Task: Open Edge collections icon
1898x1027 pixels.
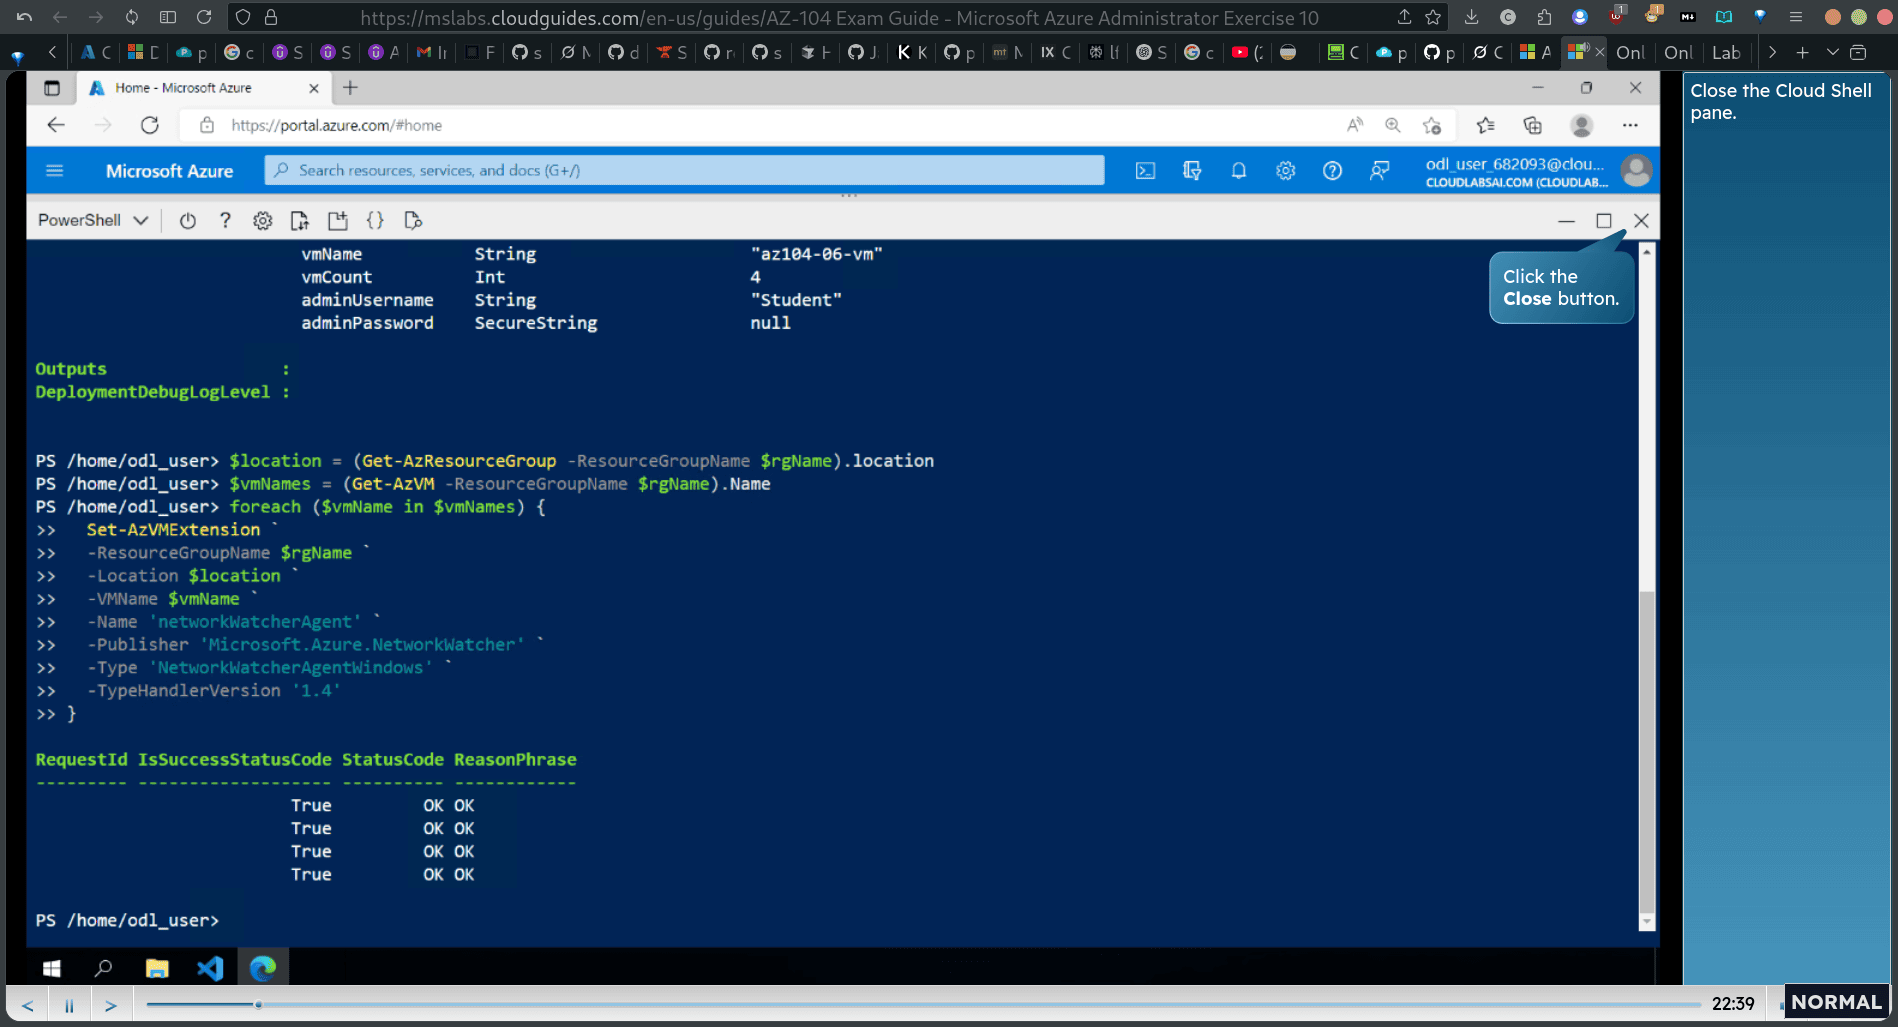Action: pos(1532,125)
